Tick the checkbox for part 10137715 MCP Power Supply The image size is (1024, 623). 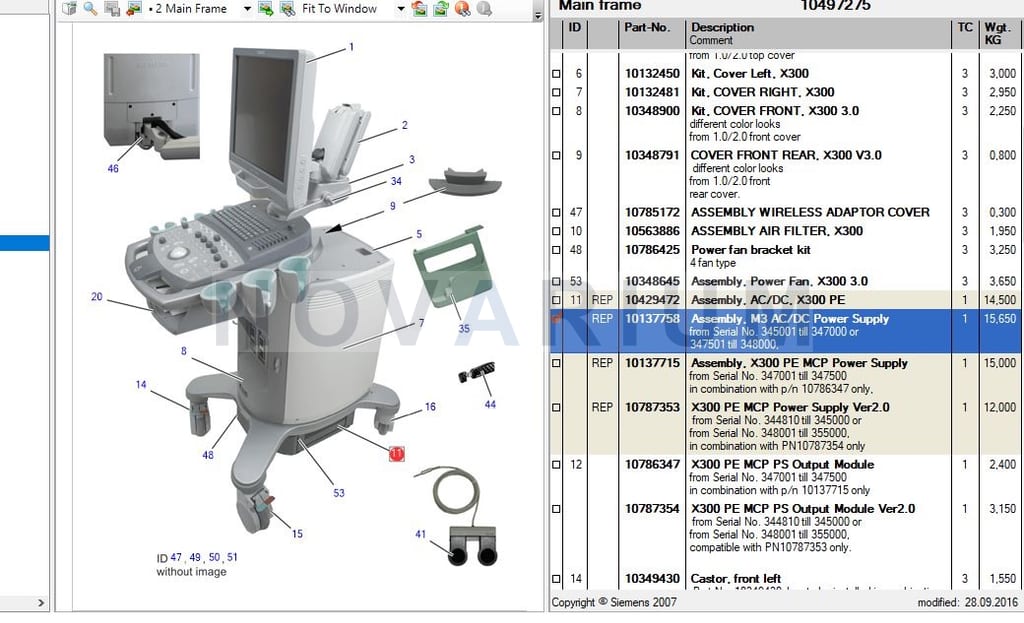click(556, 363)
